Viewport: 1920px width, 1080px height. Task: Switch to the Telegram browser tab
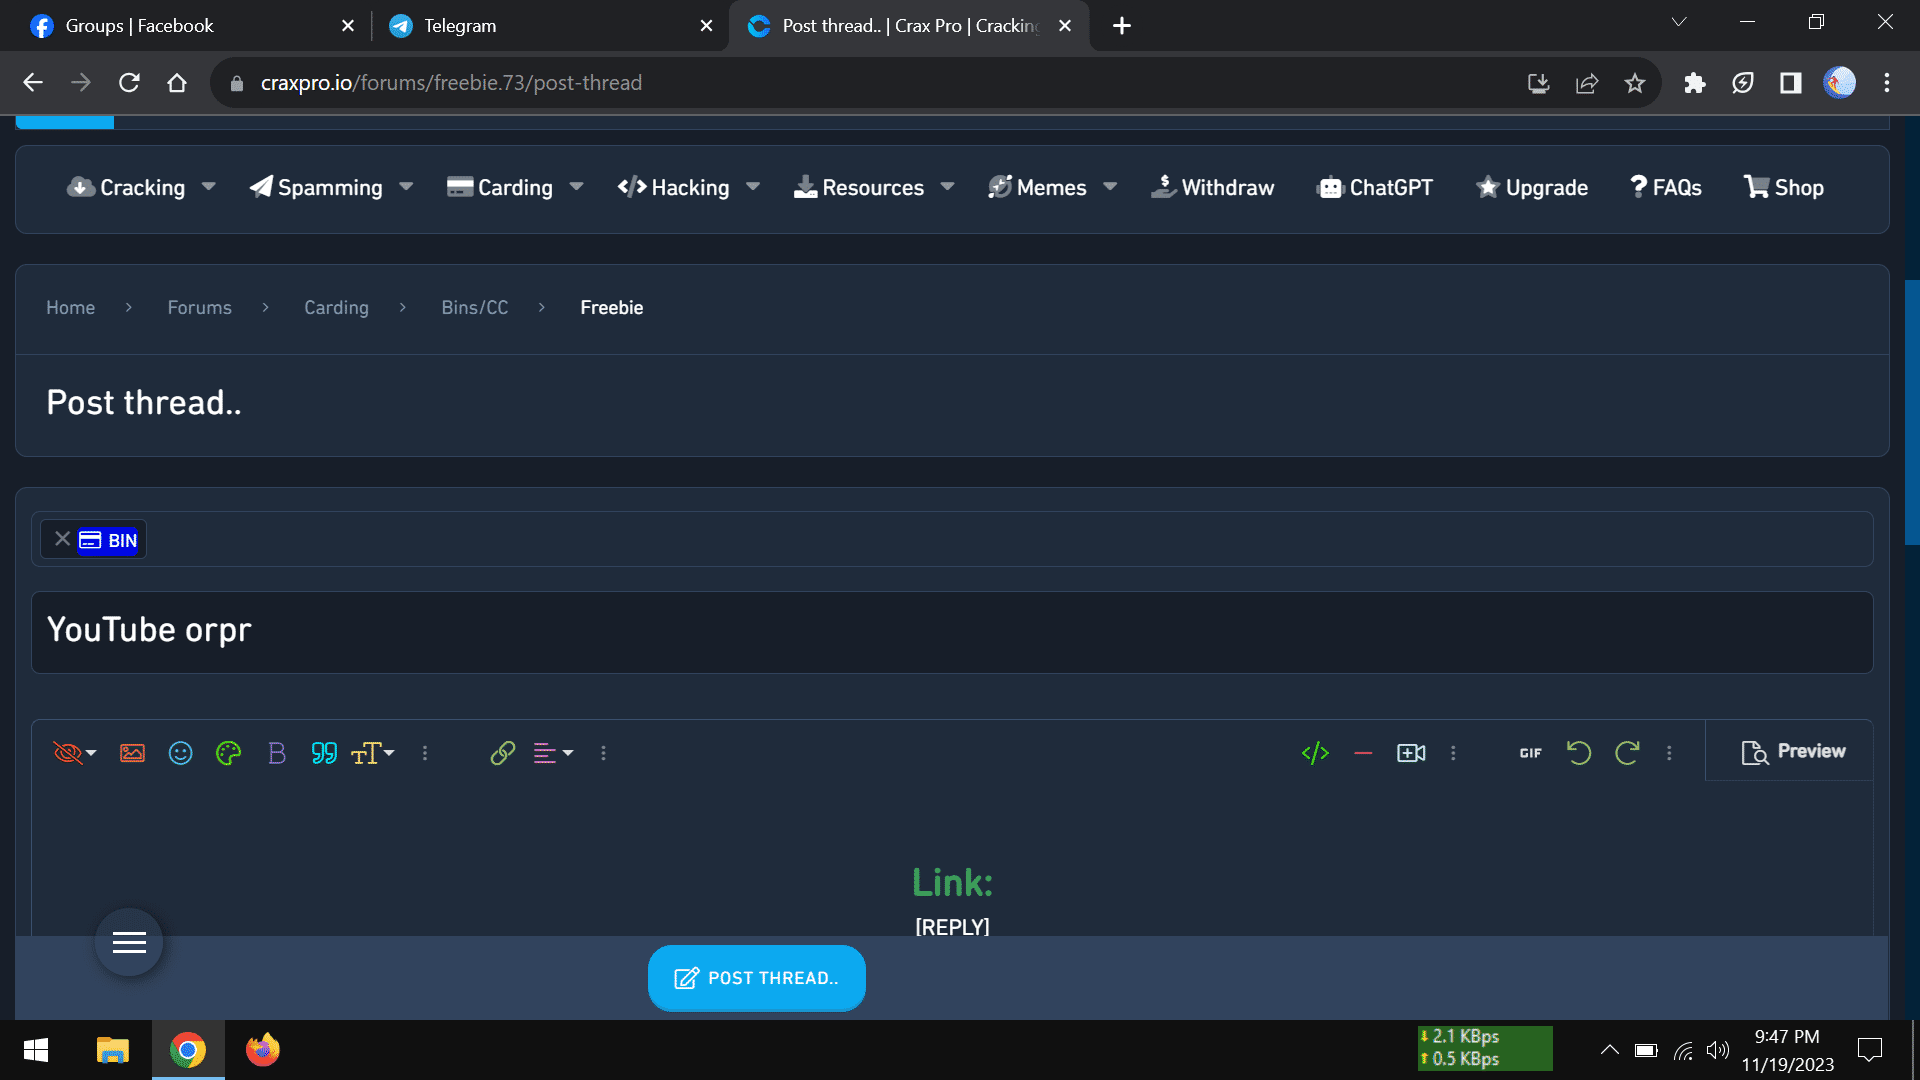[x=460, y=26]
